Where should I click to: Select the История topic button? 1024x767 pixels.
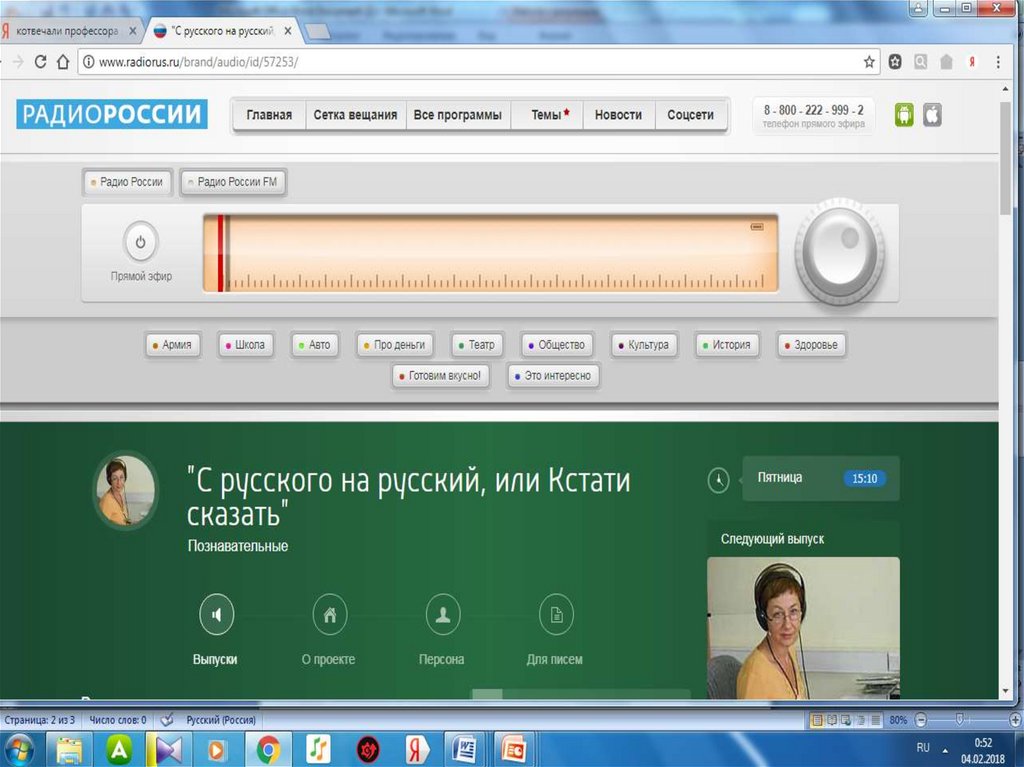tap(727, 345)
